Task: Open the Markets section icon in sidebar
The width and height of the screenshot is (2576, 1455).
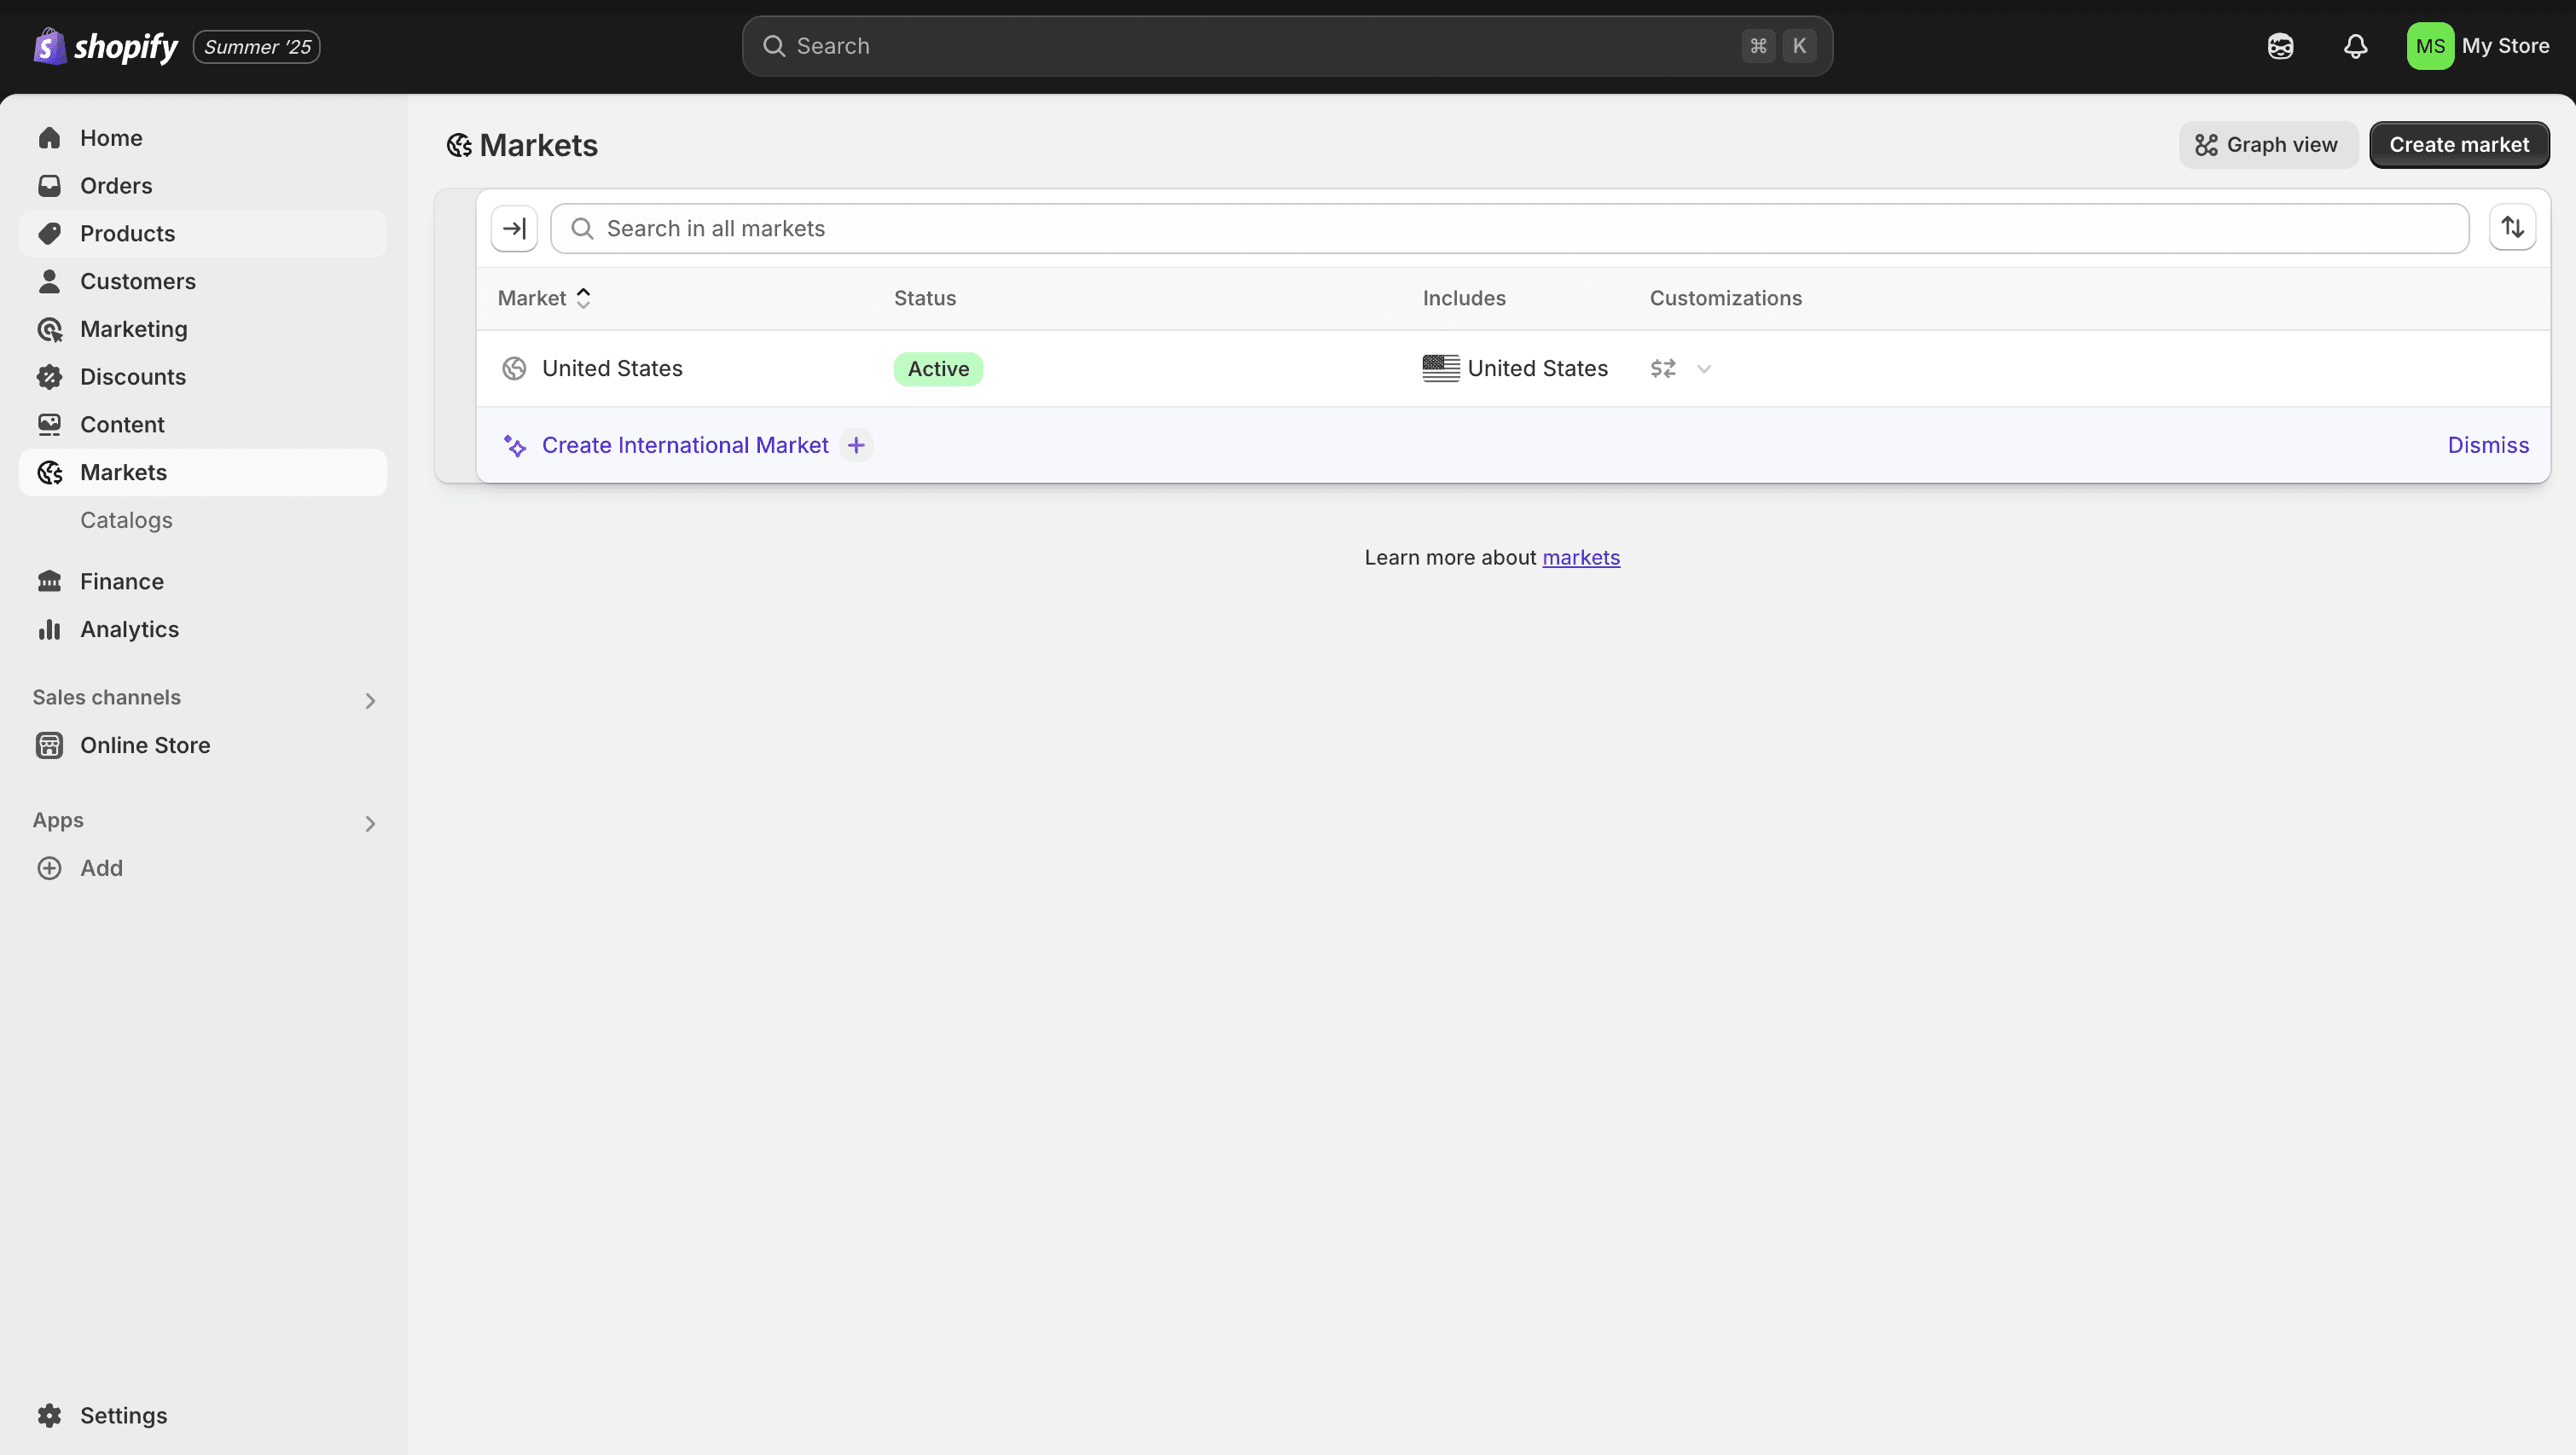Action: 50,472
